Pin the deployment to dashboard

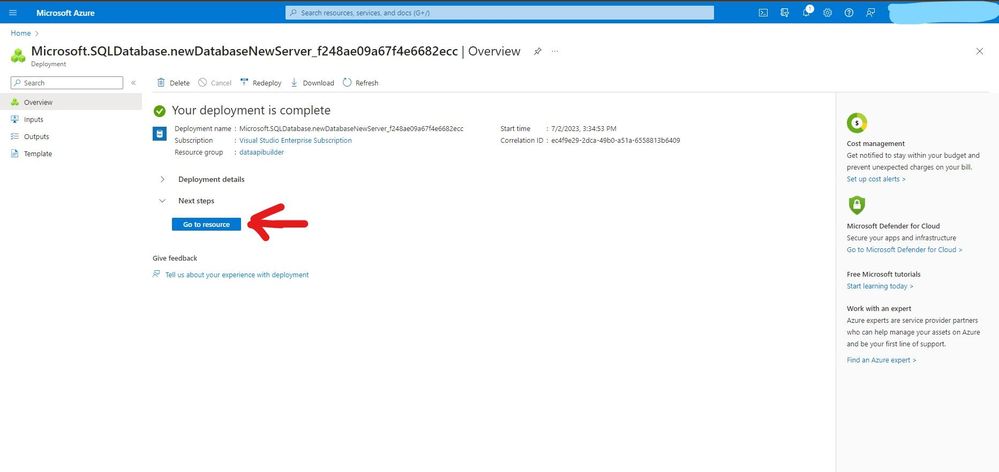click(x=537, y=52)
